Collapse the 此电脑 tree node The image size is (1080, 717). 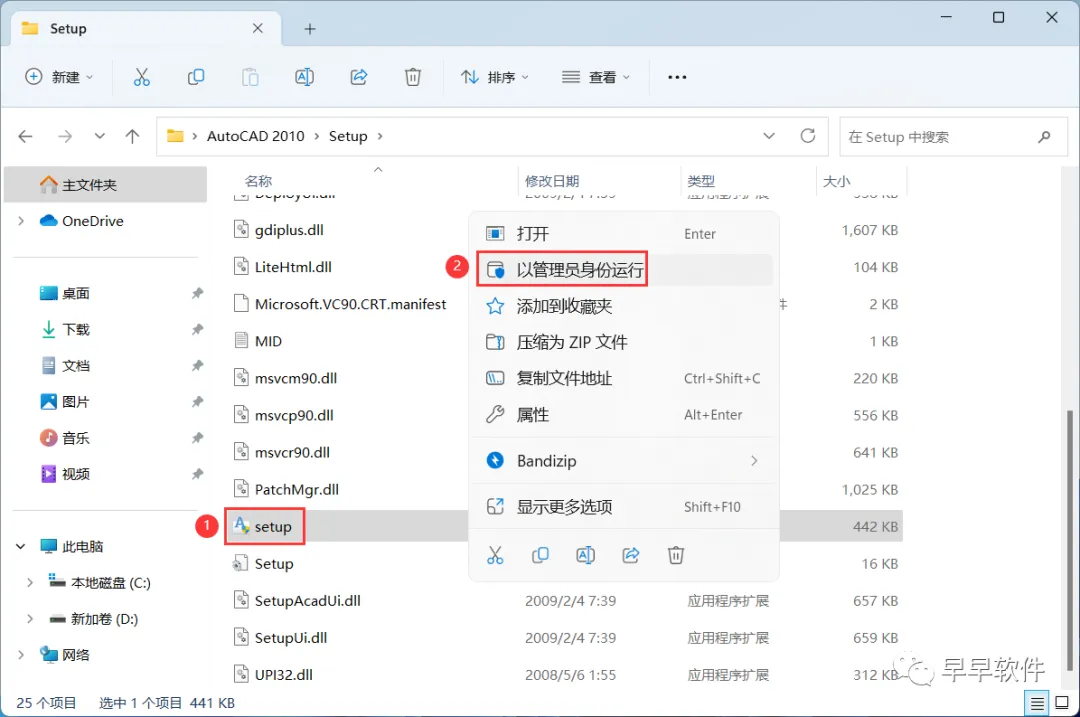tap(21, 546)
